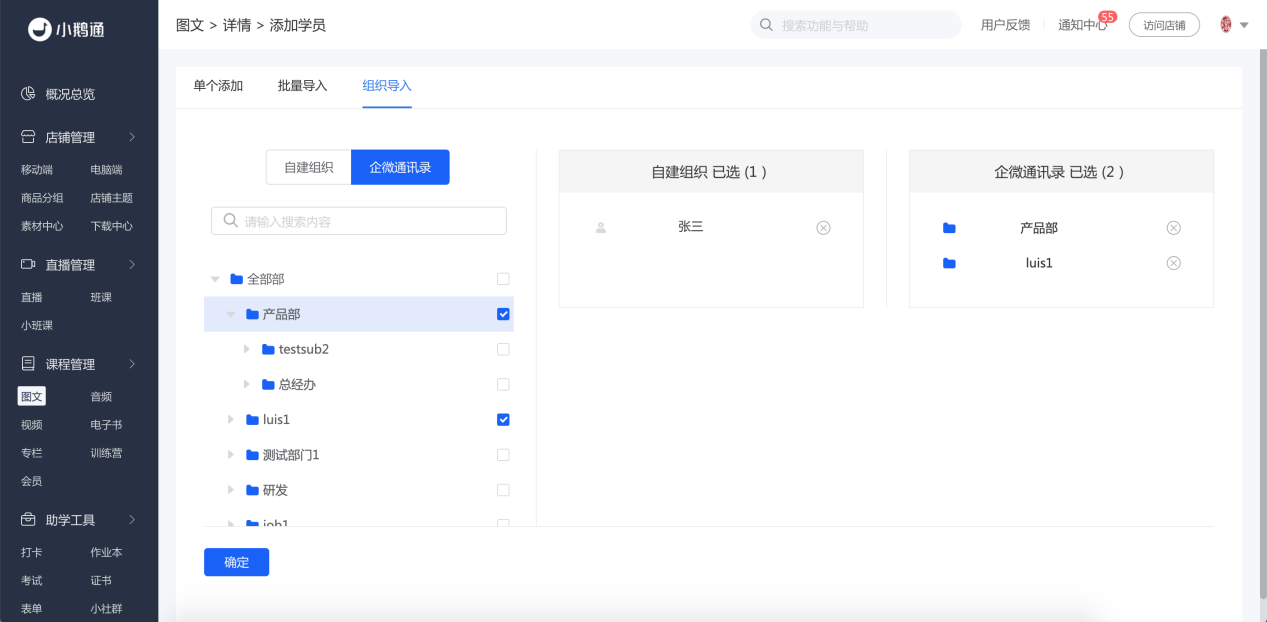
Task: Expand the 店铺管理 sidebar chevron
Action: [x=132, y=137]
